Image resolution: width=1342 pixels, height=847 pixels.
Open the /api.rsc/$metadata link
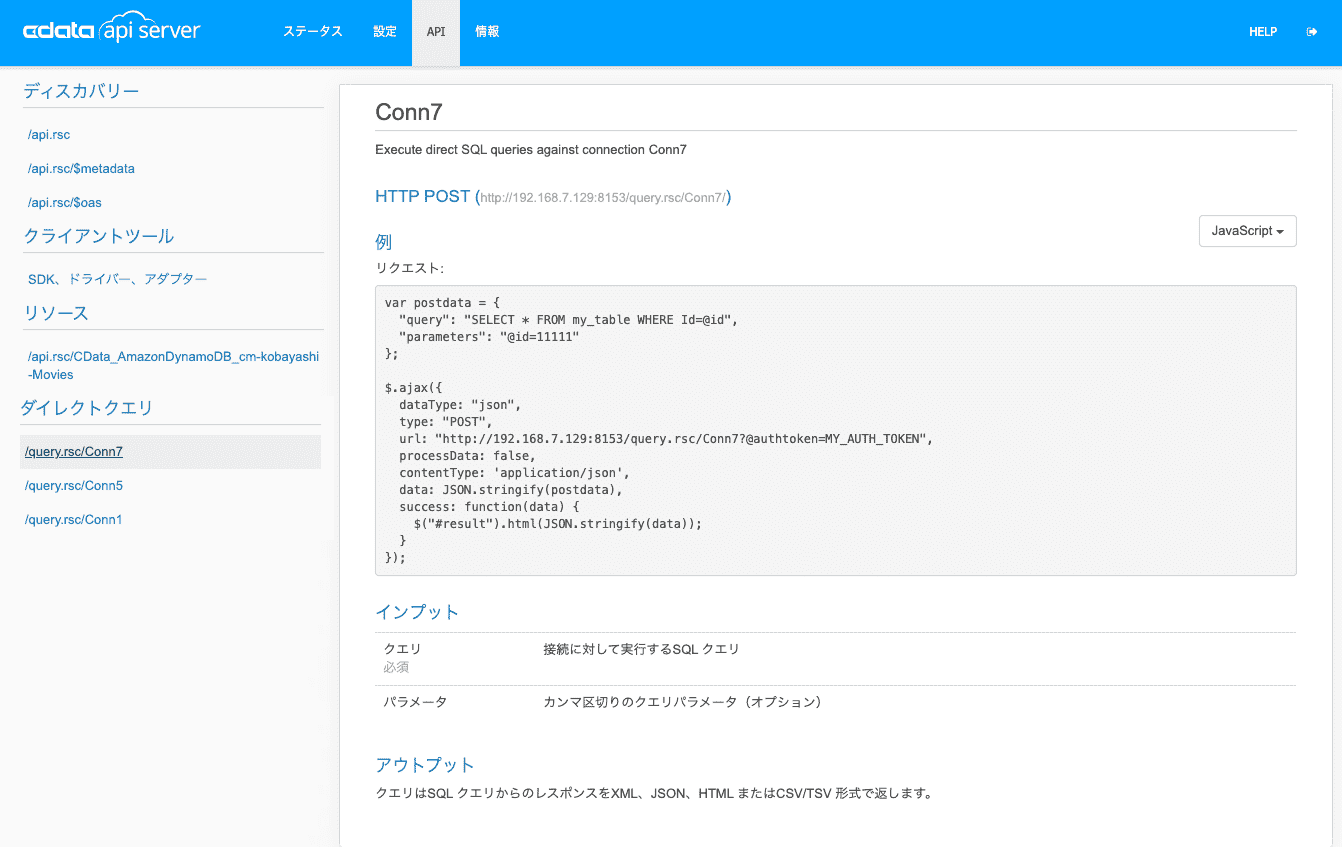[81, 169]
